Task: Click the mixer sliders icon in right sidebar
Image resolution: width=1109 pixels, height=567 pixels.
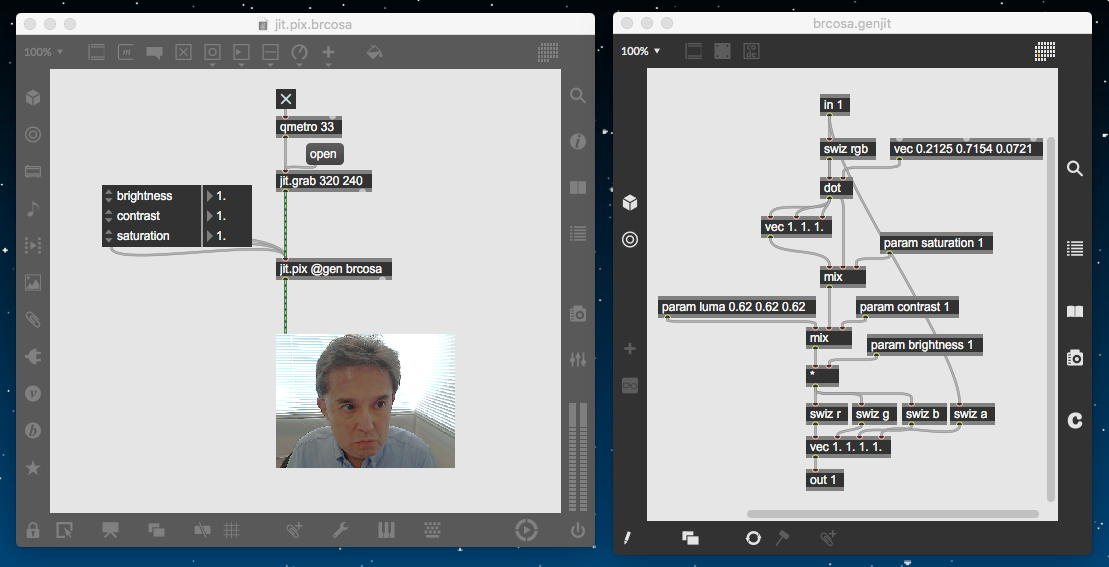Action: click(x=577, y=359)
